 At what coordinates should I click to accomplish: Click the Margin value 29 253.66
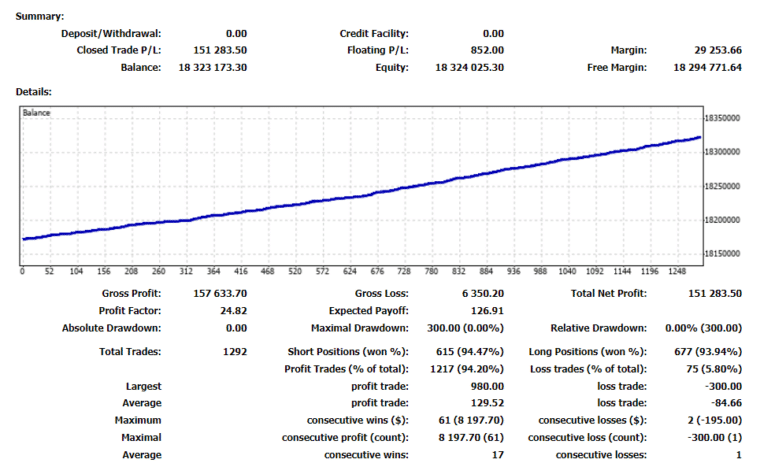coord(718,50)
